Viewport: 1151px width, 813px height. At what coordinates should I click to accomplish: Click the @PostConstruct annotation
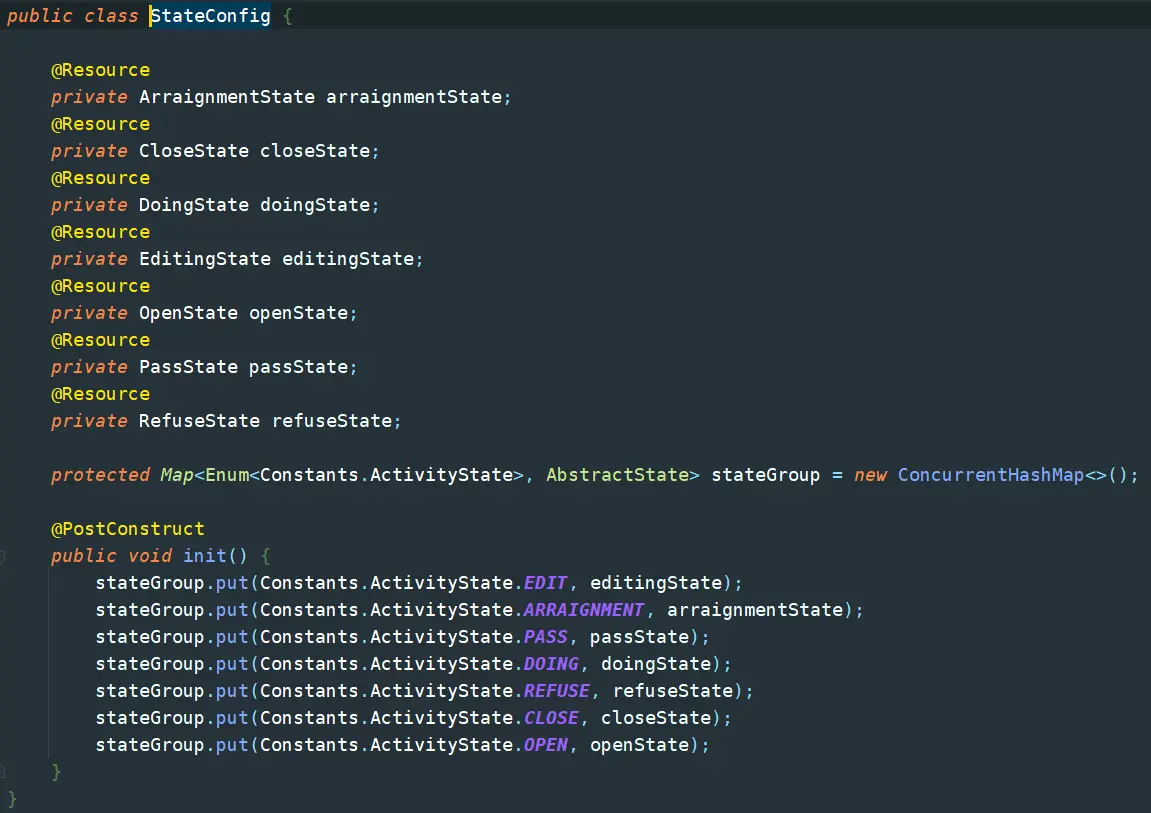click(x=127, y=529)
